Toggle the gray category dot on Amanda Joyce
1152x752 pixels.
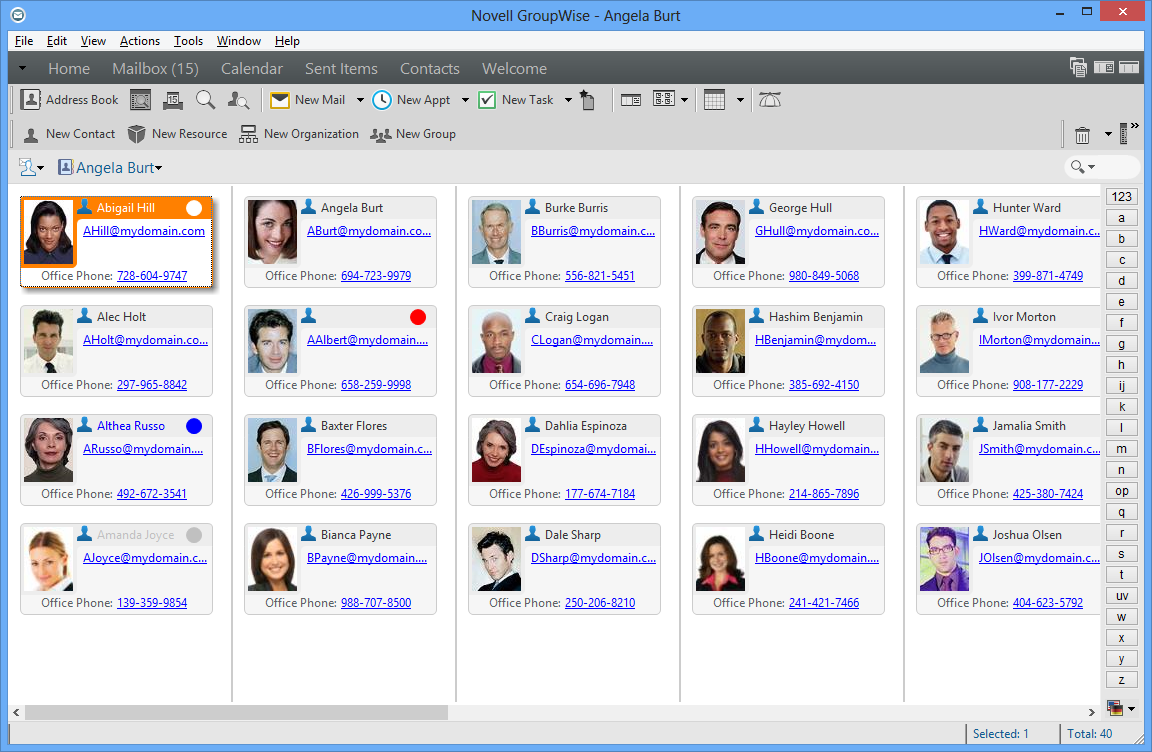coord(194,535)
